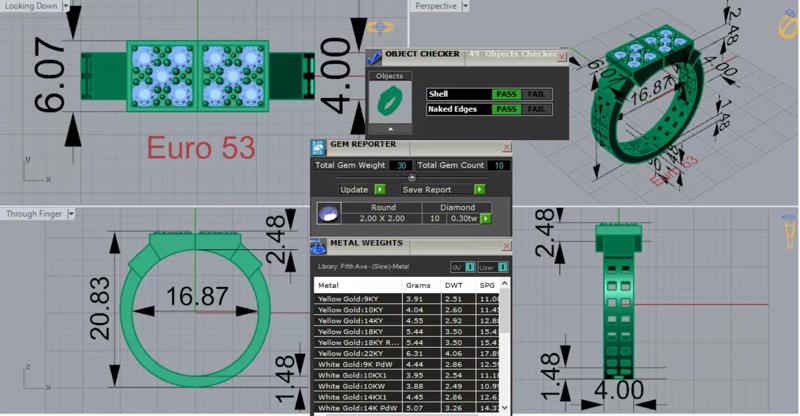Click PASS on the Shell row

pyautogui.click(x=506, y=94)
